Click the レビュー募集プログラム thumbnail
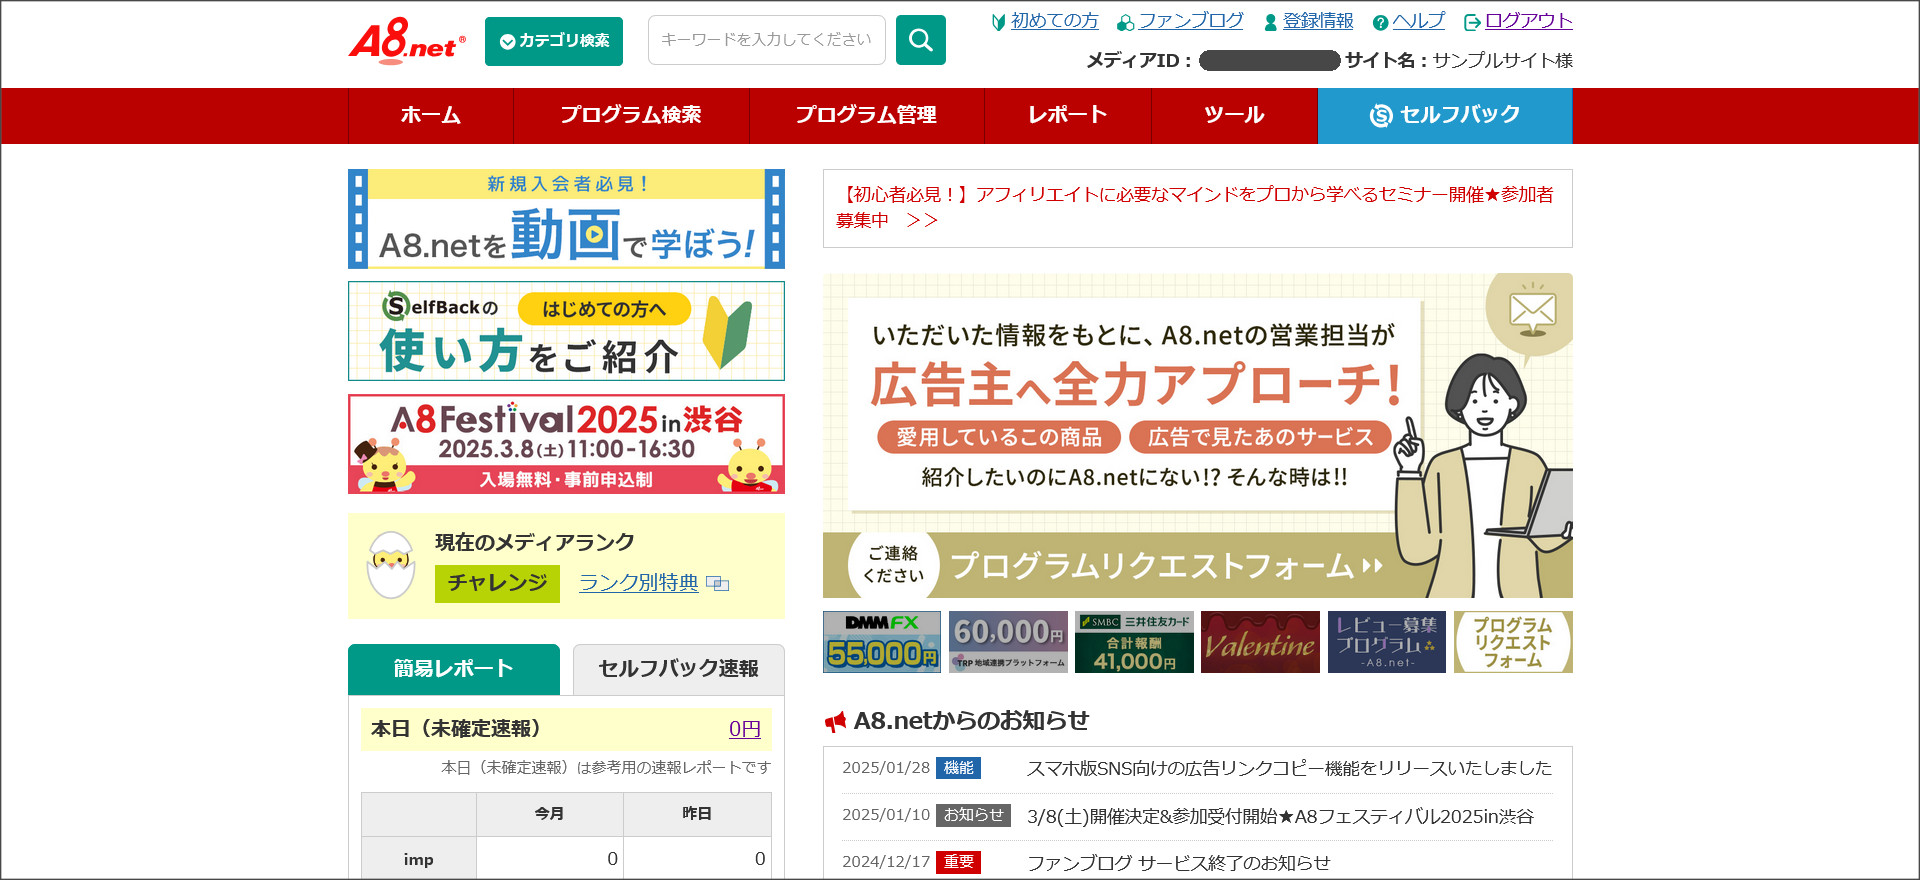The height and width of the screenshot is (880, 1920). [x=1386, y=642]
